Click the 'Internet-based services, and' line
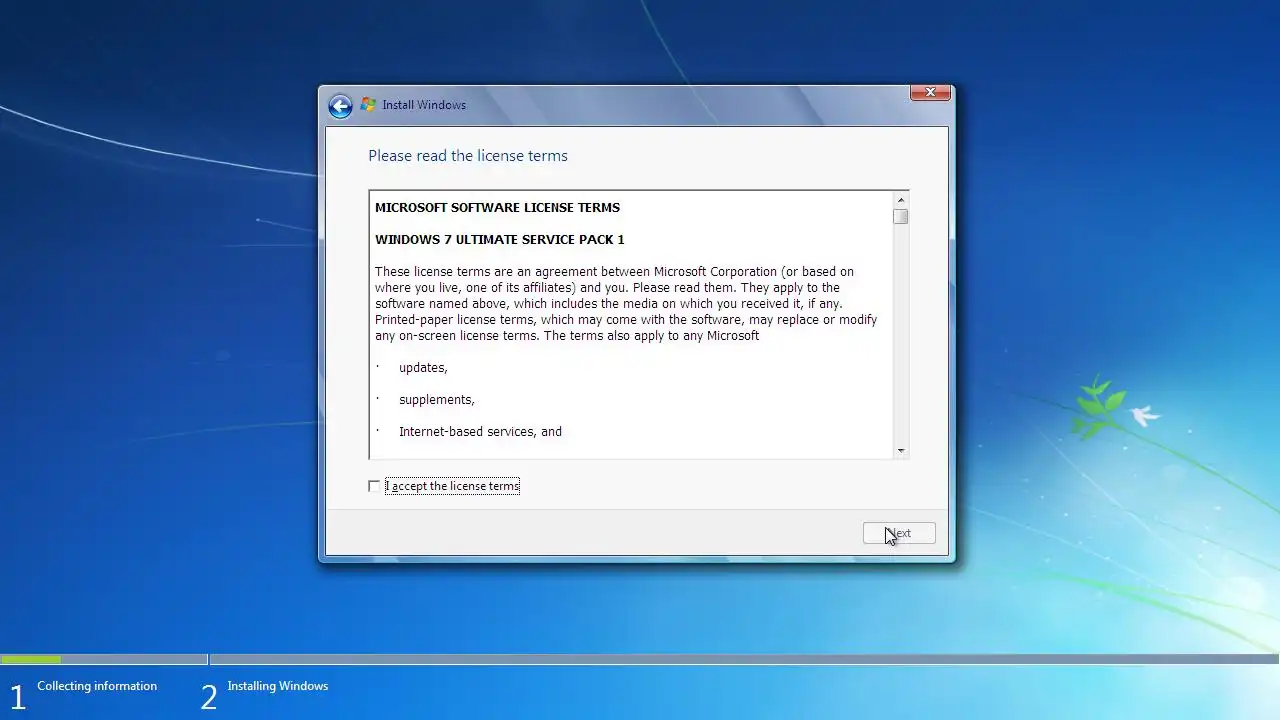The width and height of the screenshot is (1280, 720). 480,432
